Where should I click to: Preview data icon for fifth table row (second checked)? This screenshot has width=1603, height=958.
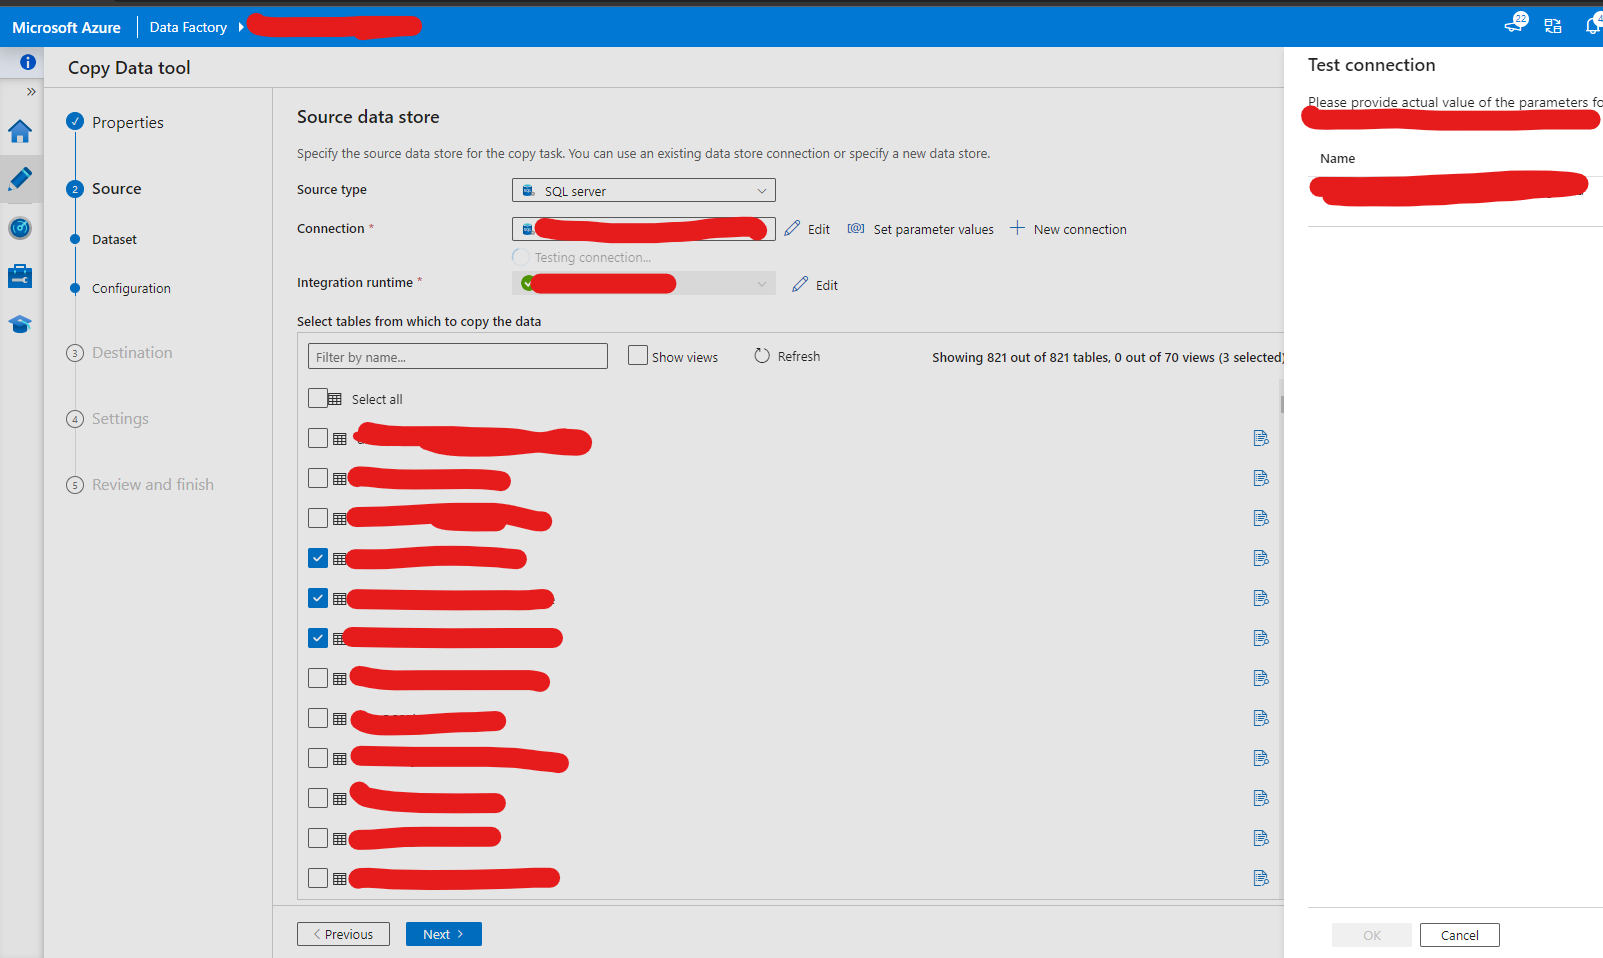tap(1261, 598)
